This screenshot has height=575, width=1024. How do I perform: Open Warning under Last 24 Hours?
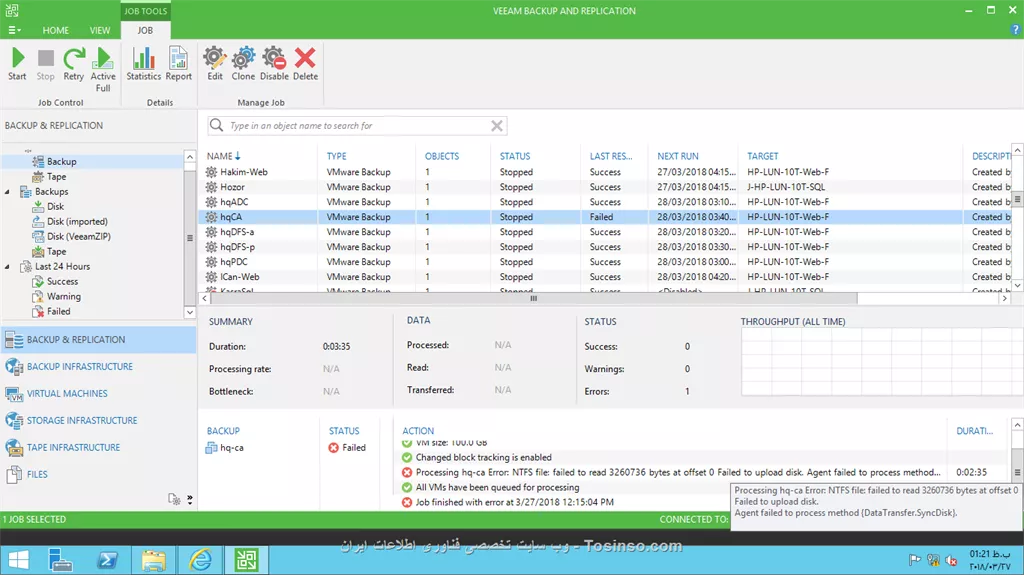pyautogui.click(x=63, y=297)
